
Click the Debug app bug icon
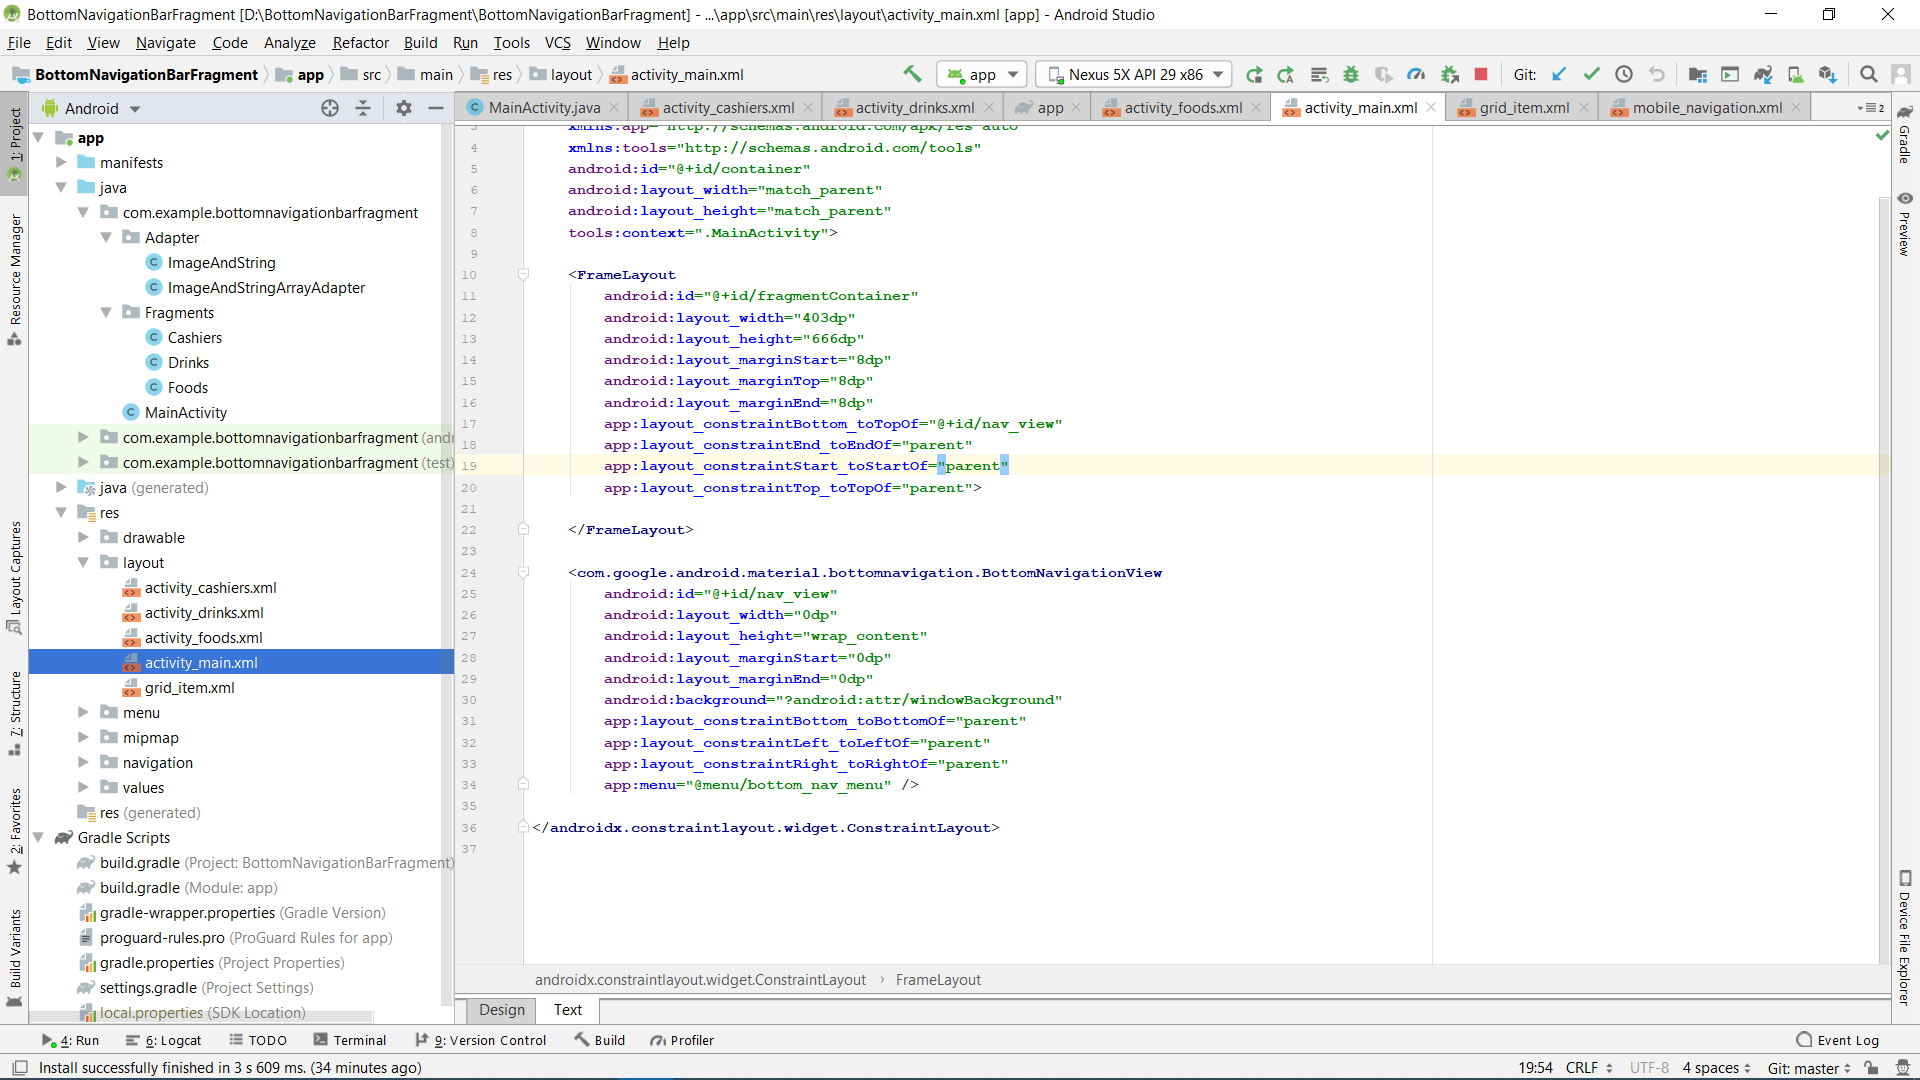[x=1351, y=74]
